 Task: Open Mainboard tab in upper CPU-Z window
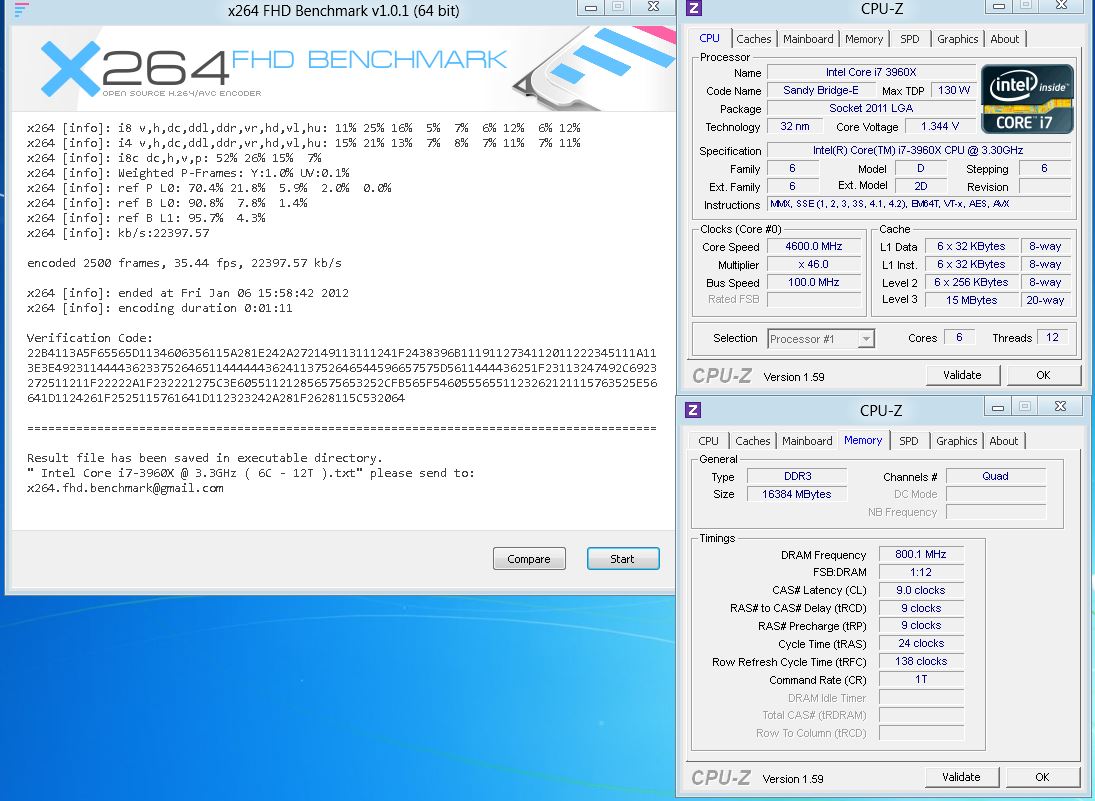(x=808, y=39)
